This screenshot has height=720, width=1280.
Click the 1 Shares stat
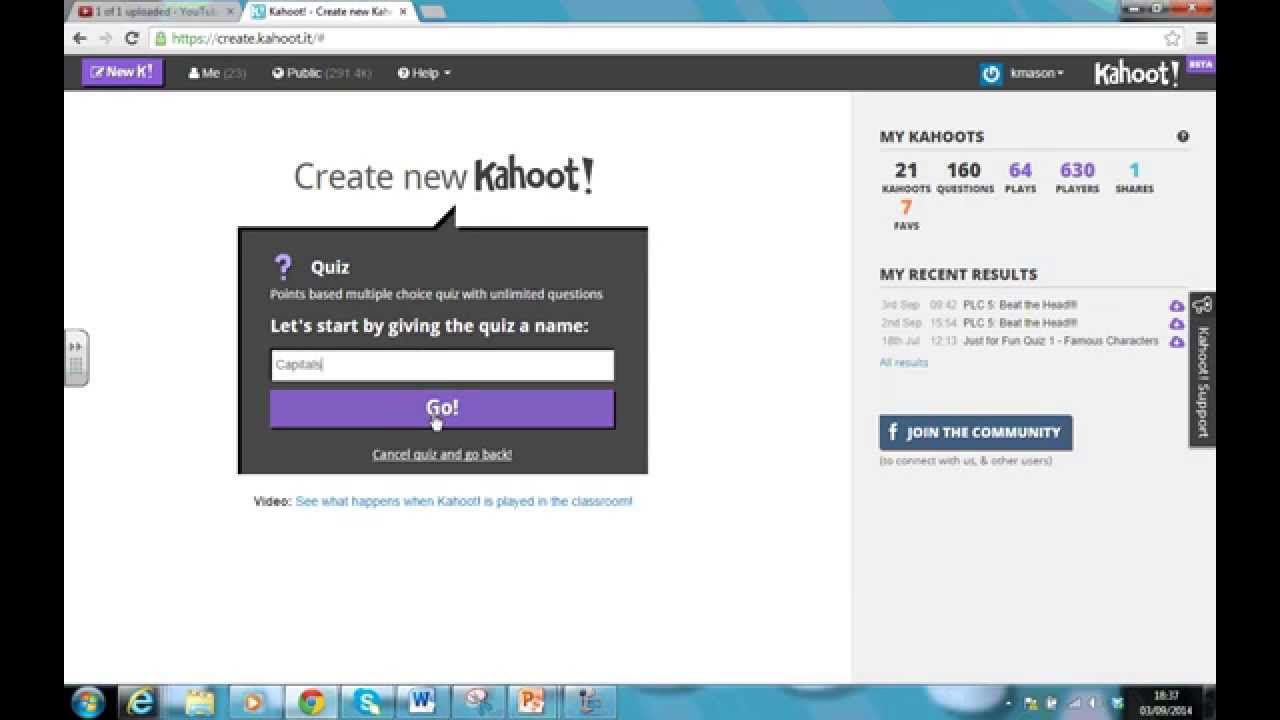click(x=1134, y=177)
